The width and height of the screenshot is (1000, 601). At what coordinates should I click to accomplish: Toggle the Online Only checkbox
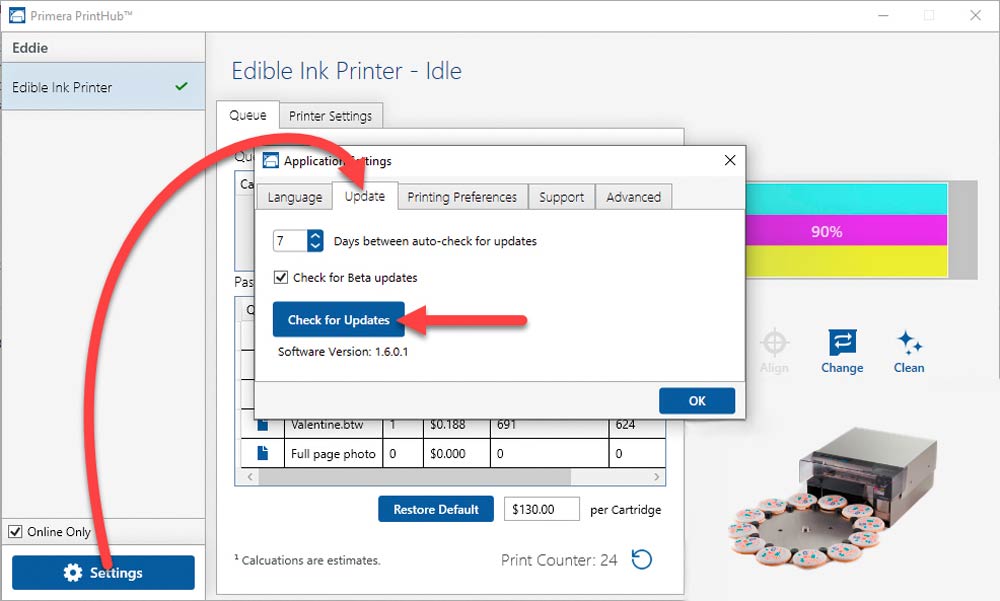[15, 531]
